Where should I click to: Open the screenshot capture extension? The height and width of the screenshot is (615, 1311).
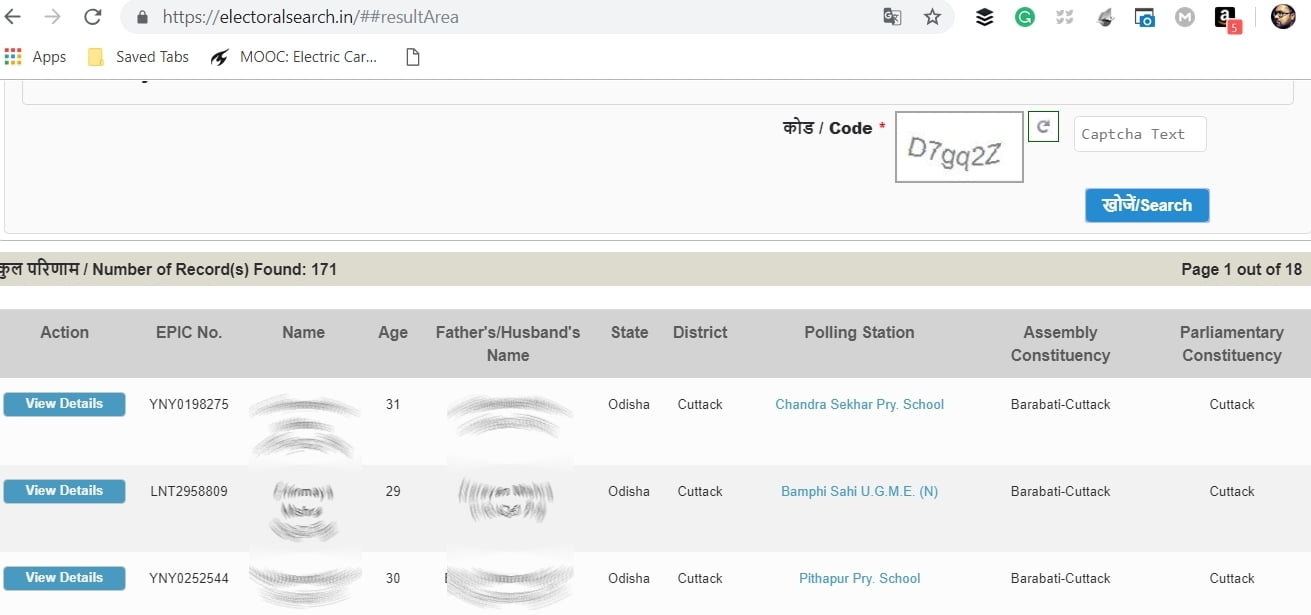pyautogui.click(x=1145, y=17)
